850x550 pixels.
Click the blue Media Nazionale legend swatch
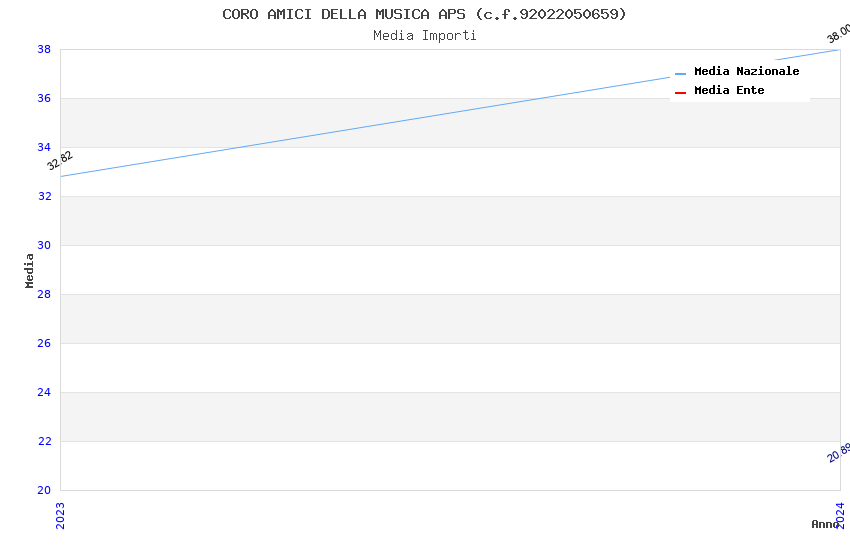681,73
